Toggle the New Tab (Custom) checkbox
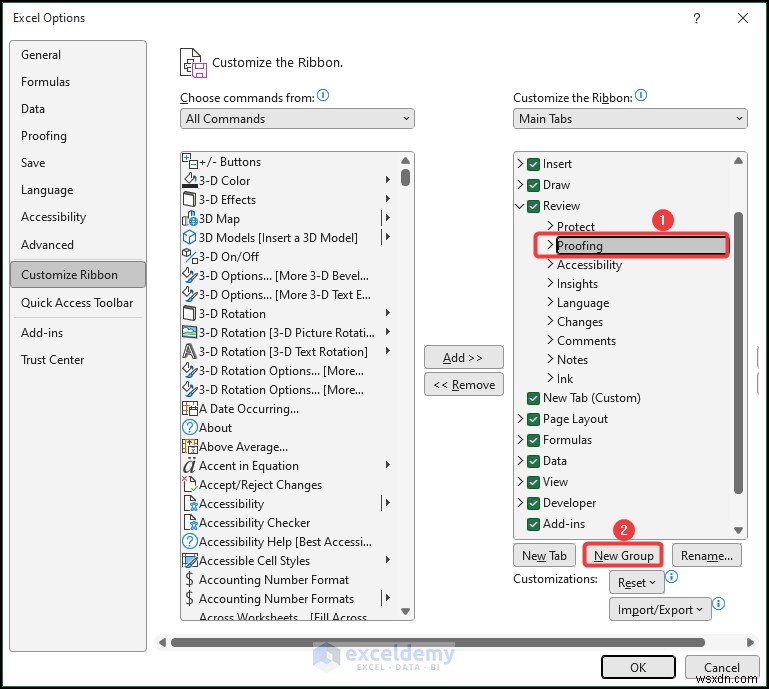 click(534, 398)
